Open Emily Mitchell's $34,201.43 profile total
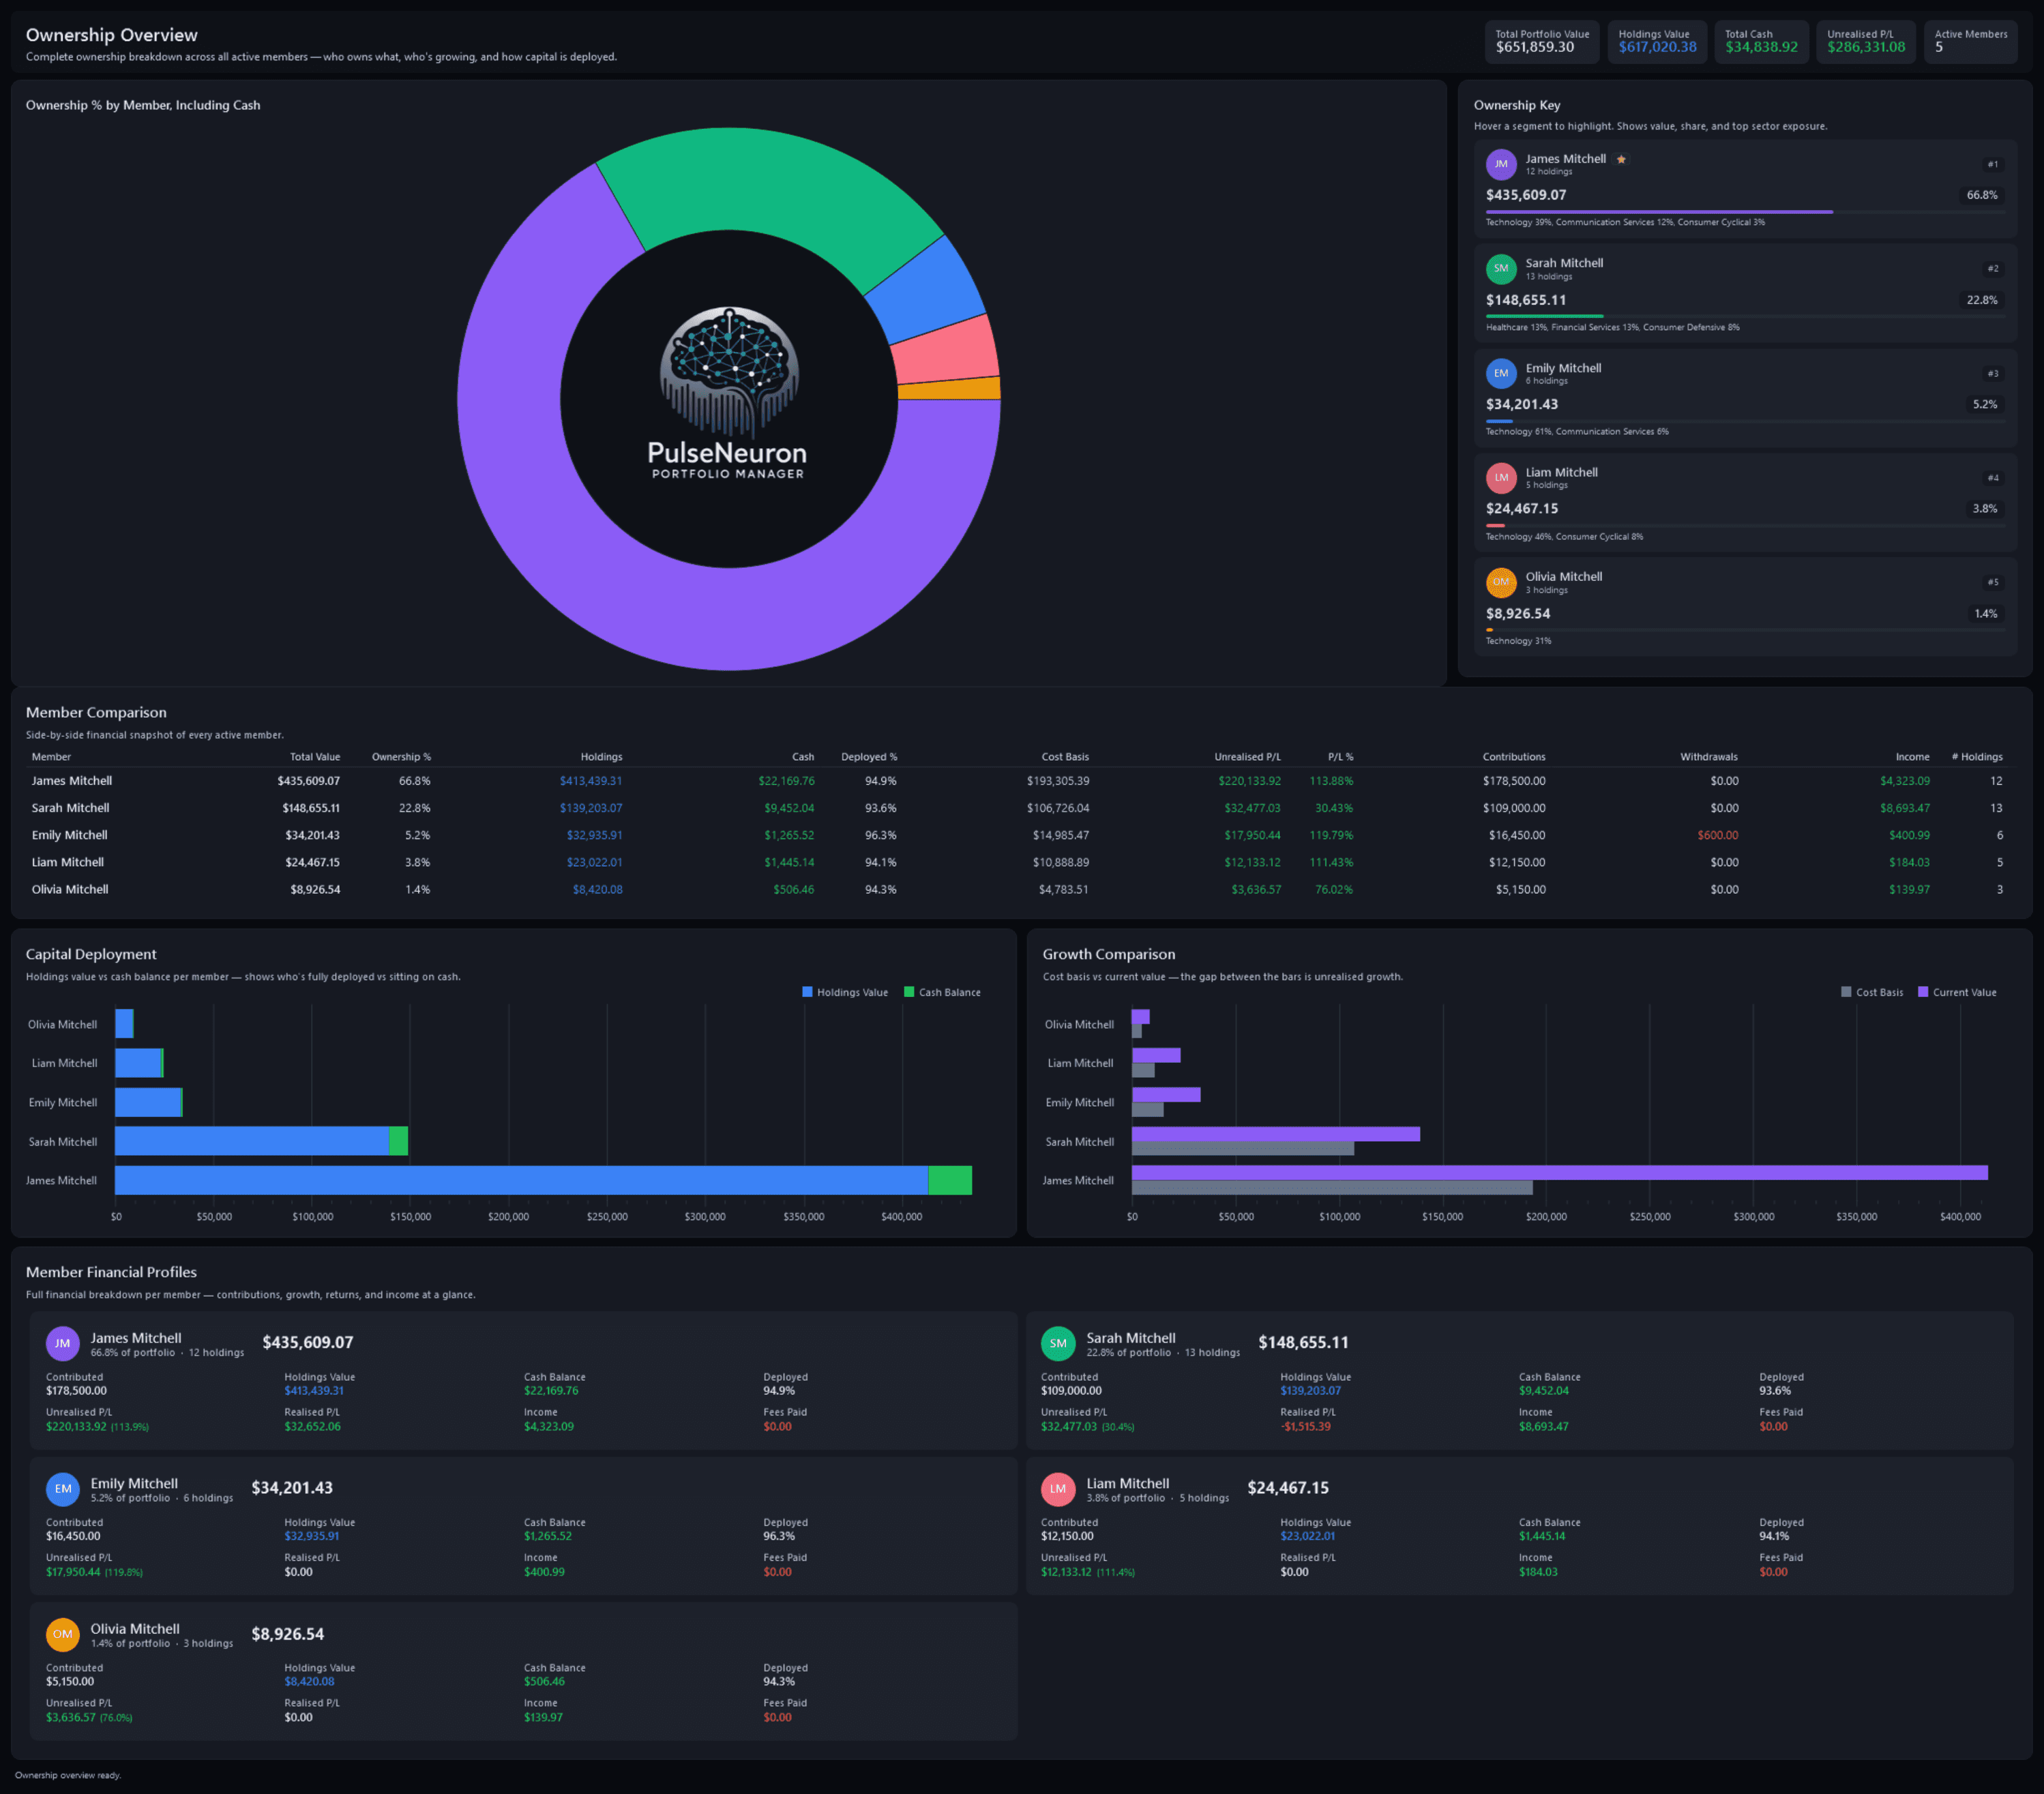2044x1794 pixels. [x=292, y=1488]
